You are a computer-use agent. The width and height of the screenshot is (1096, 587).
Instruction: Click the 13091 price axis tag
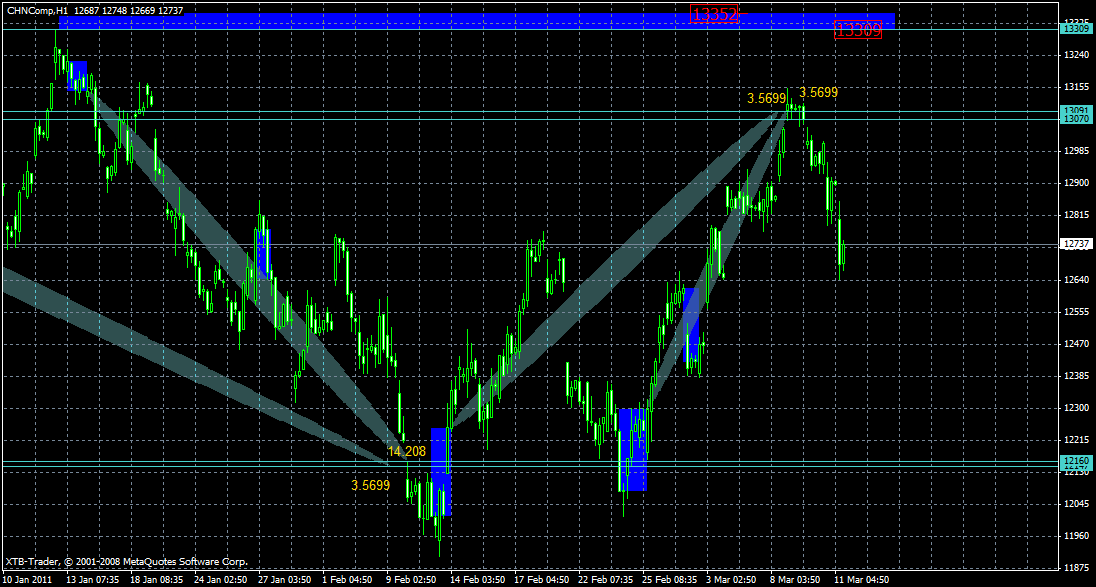point(1074,110)
